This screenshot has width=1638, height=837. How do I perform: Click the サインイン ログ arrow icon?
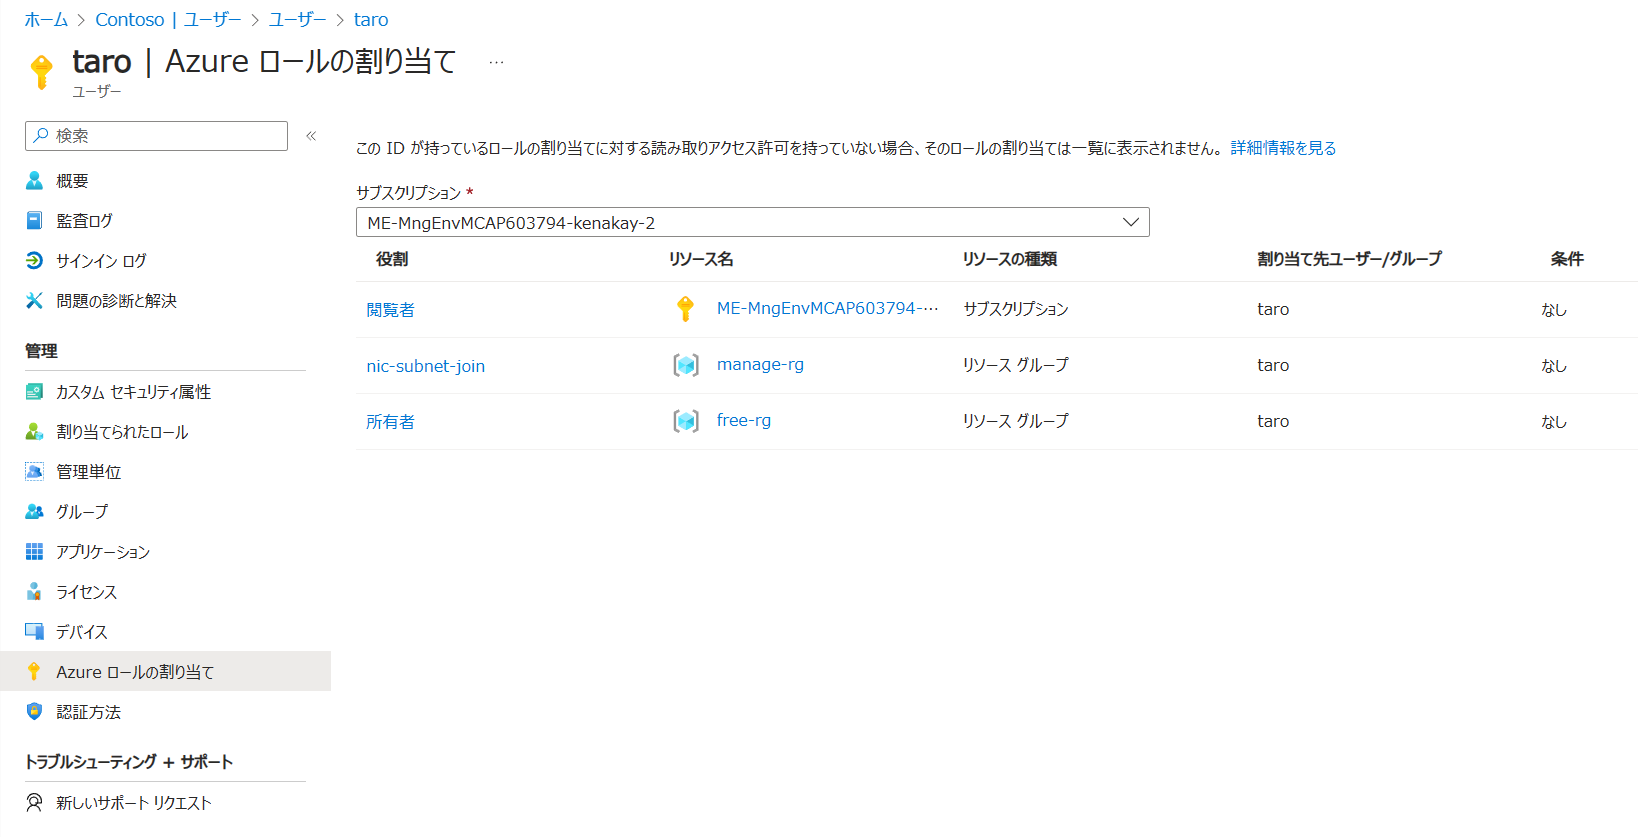tap(34, 260)
